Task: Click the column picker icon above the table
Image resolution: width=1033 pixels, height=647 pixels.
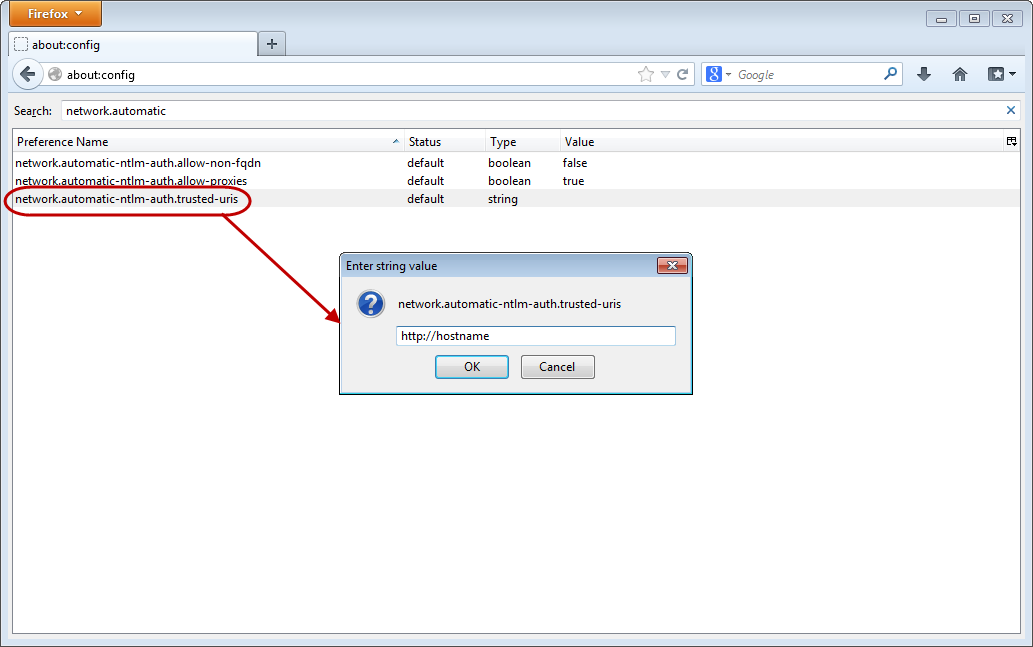Action: pyautogui.click(x=1011, y=141)
